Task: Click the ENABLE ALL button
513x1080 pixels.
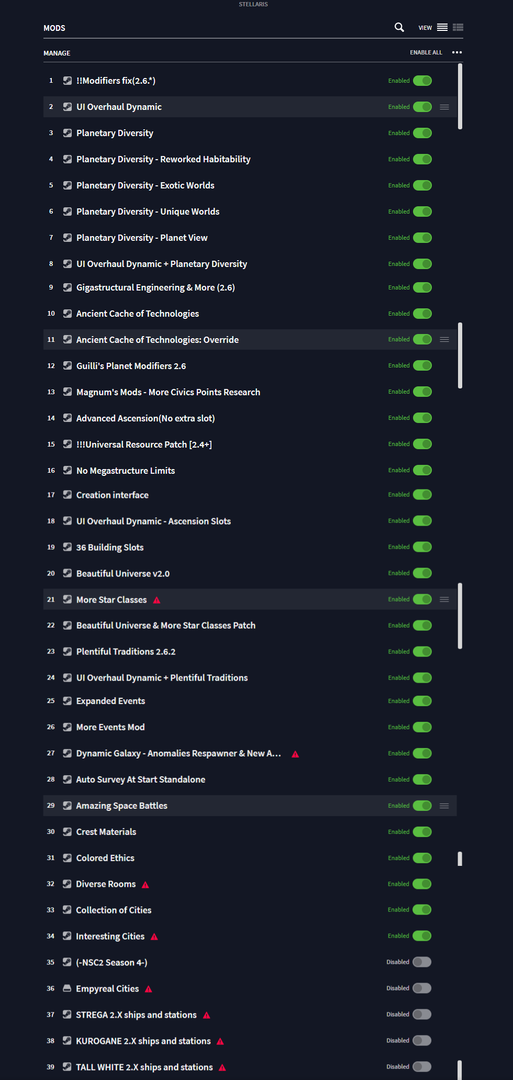Action: point(426,52)
